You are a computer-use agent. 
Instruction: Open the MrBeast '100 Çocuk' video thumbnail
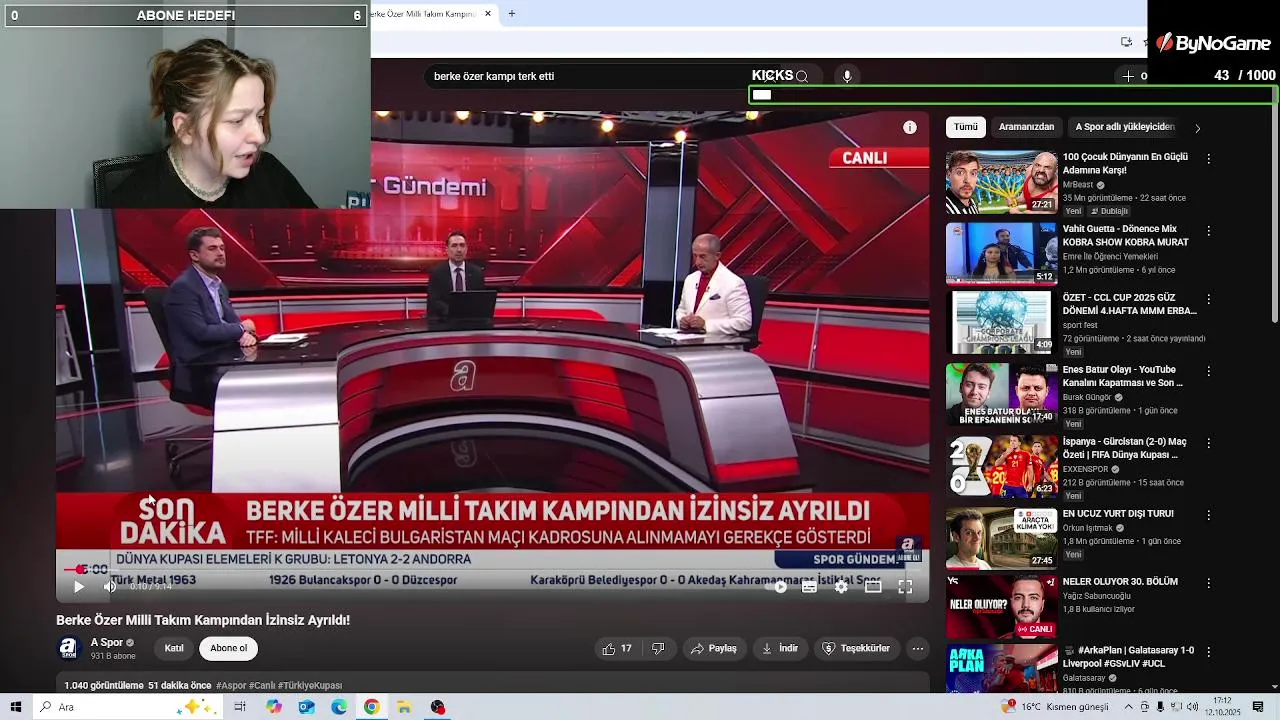point(1001,182)
